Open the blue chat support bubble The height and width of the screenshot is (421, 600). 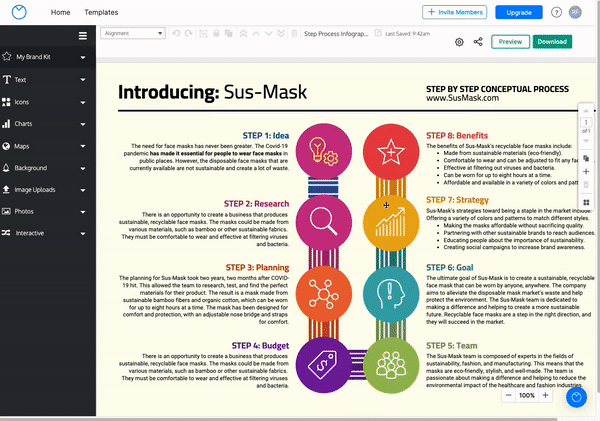point(576,397)
